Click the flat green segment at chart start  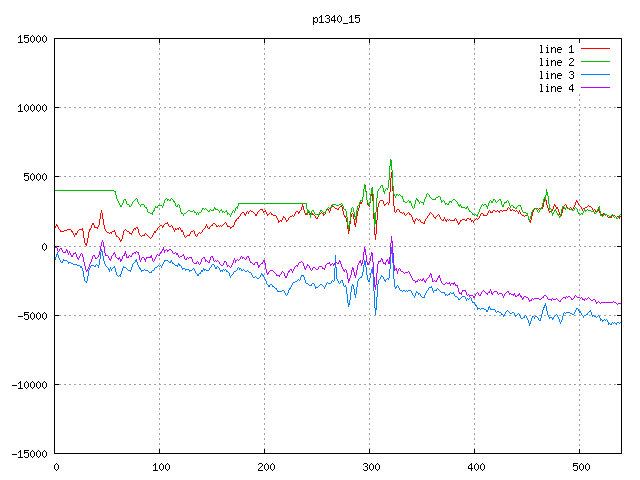tap(85, 190)
